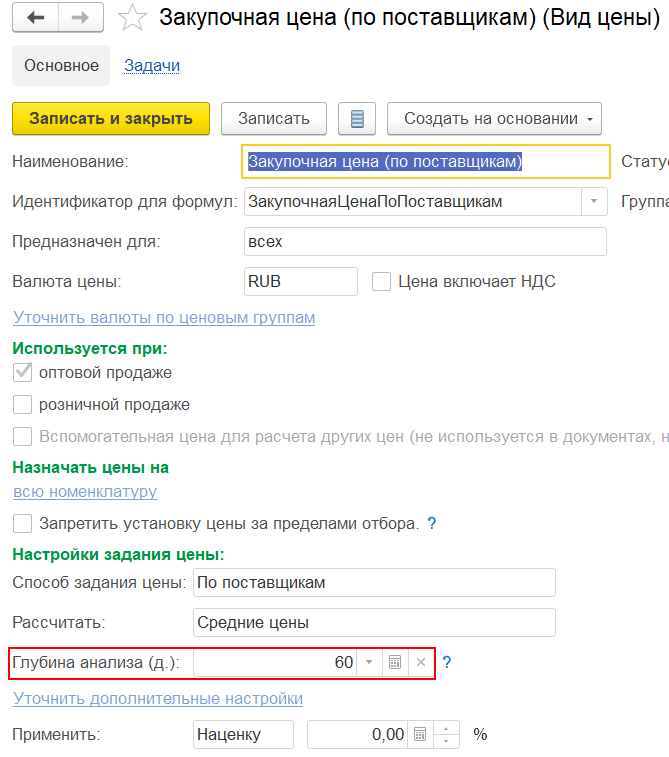Click the back navigation arrow
The height and width of the screenshot is (757, 669).
[36, 18]
